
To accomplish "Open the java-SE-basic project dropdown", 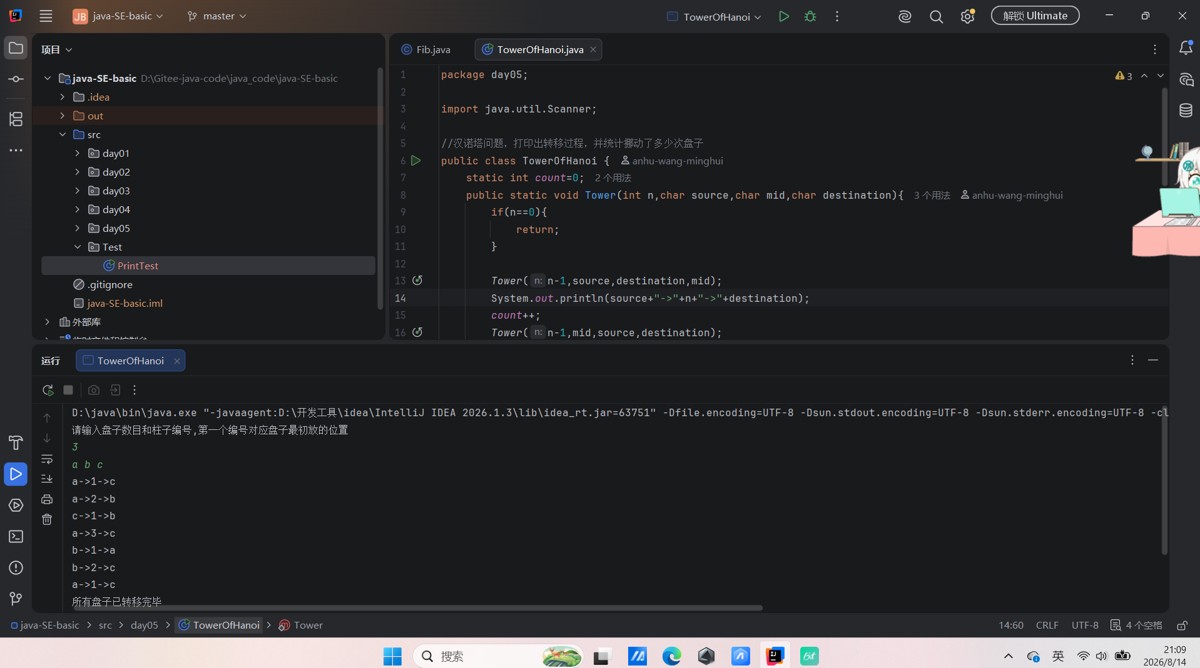I will [118, 16].
